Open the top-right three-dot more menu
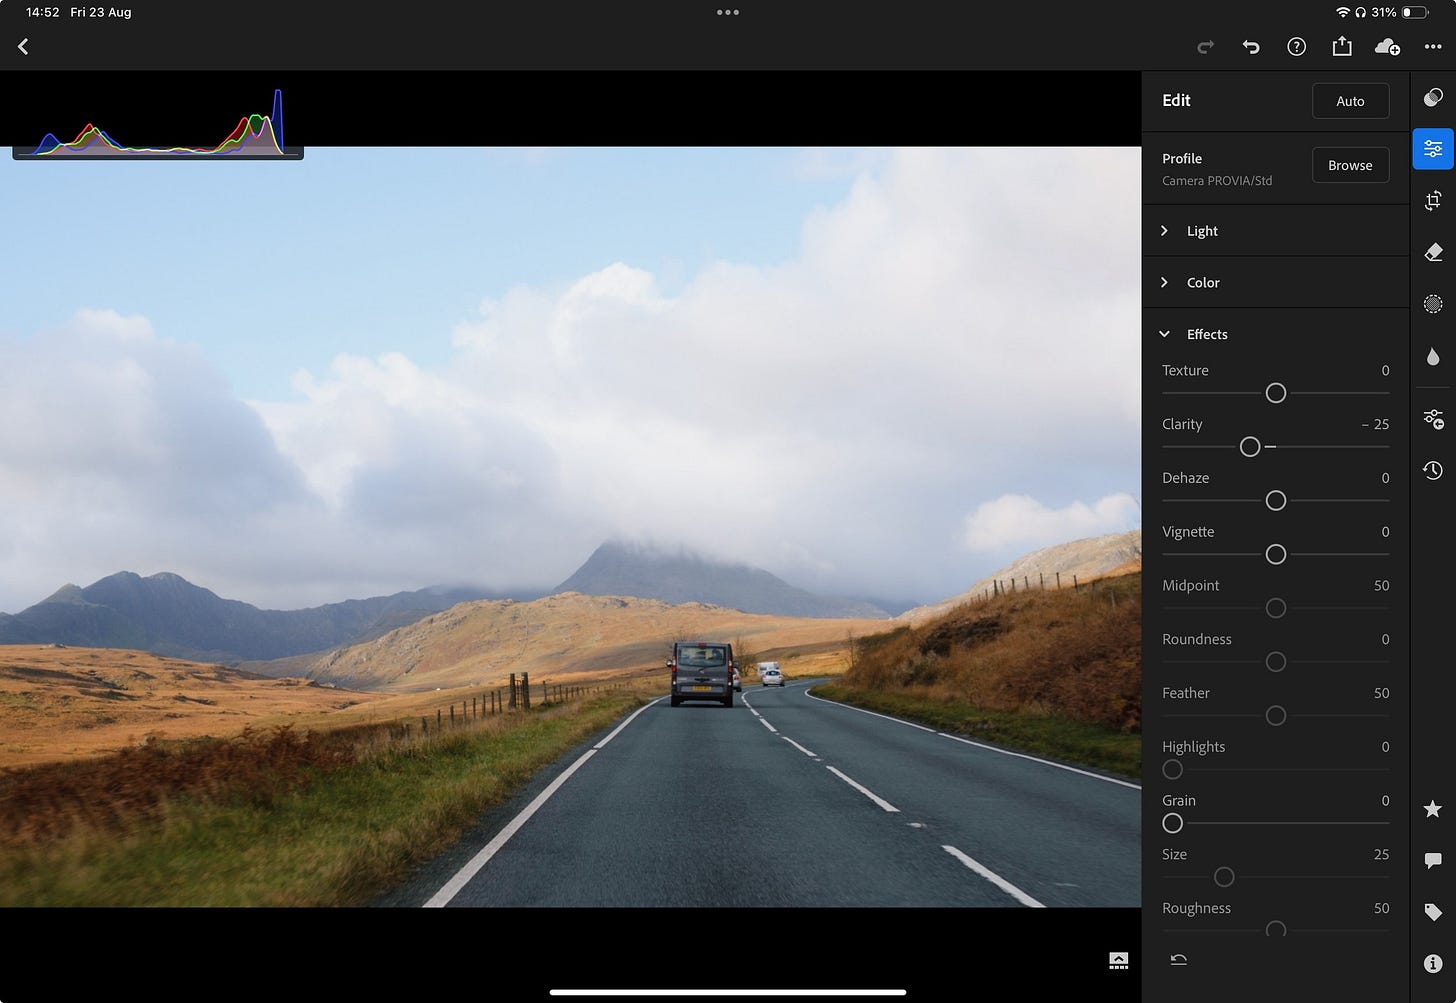The height and width of the screenshot is (1003, 1456). tap(1433, 47)
